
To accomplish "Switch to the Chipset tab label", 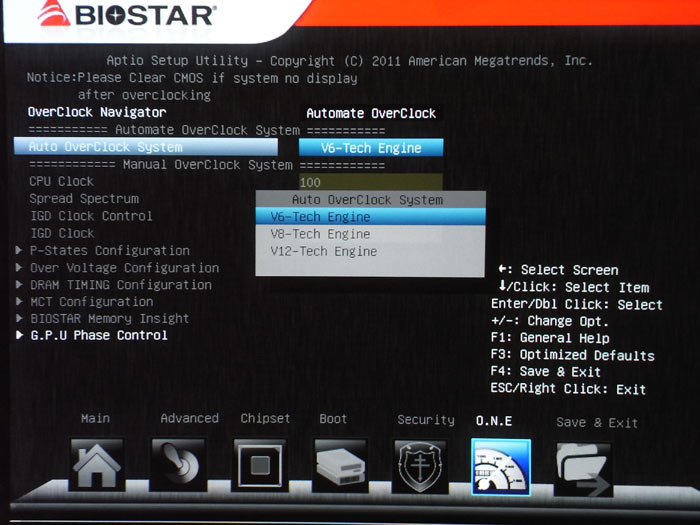I will coord(265,418).
